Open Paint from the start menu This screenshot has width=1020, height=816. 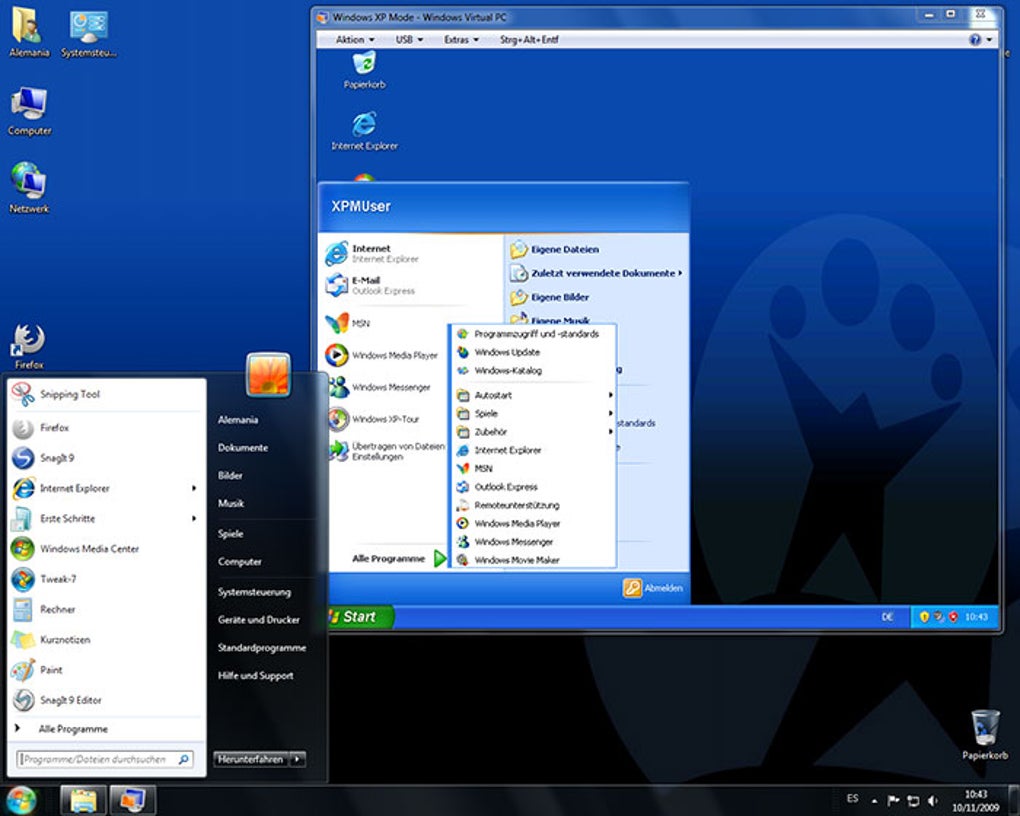click(51, 670)
